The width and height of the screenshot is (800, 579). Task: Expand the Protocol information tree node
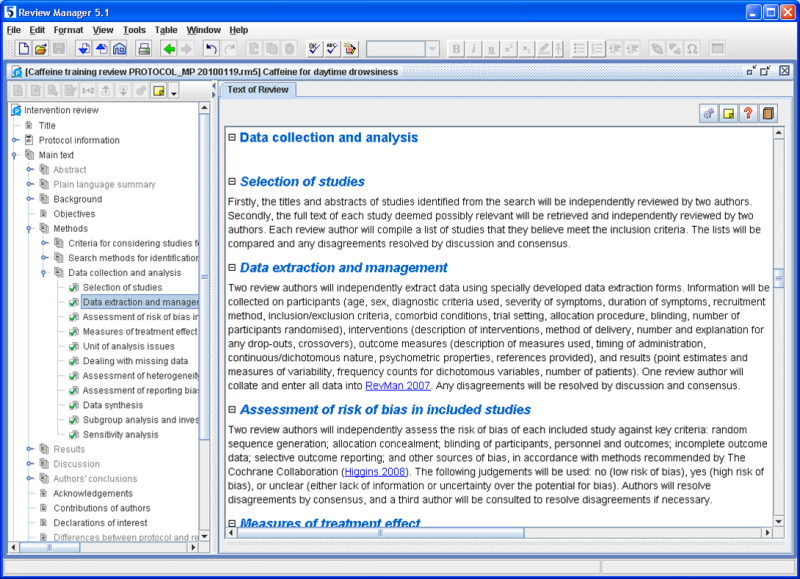click(x=15, y=140)
